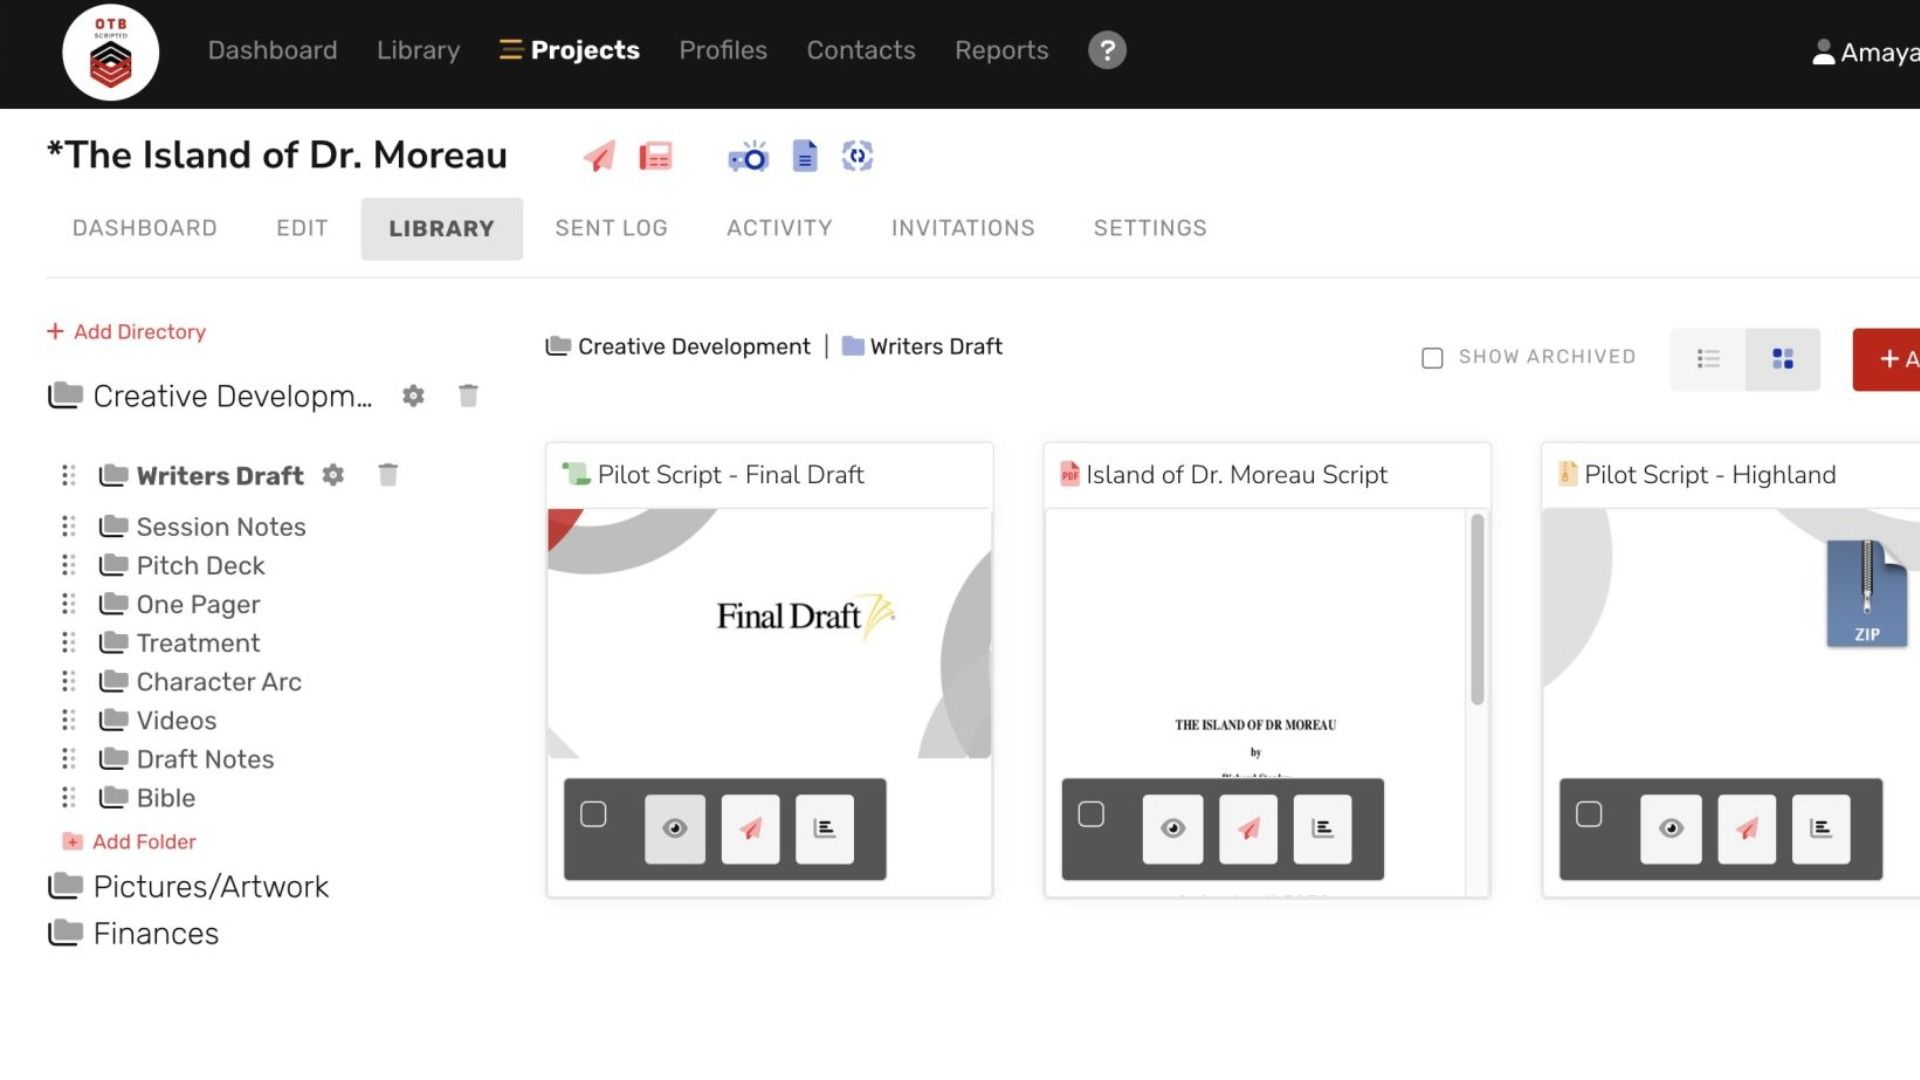Viewport: 1920px width, 1080px height.
Task: Open Writers Draft folder settings gear
Action: point(333,475)
